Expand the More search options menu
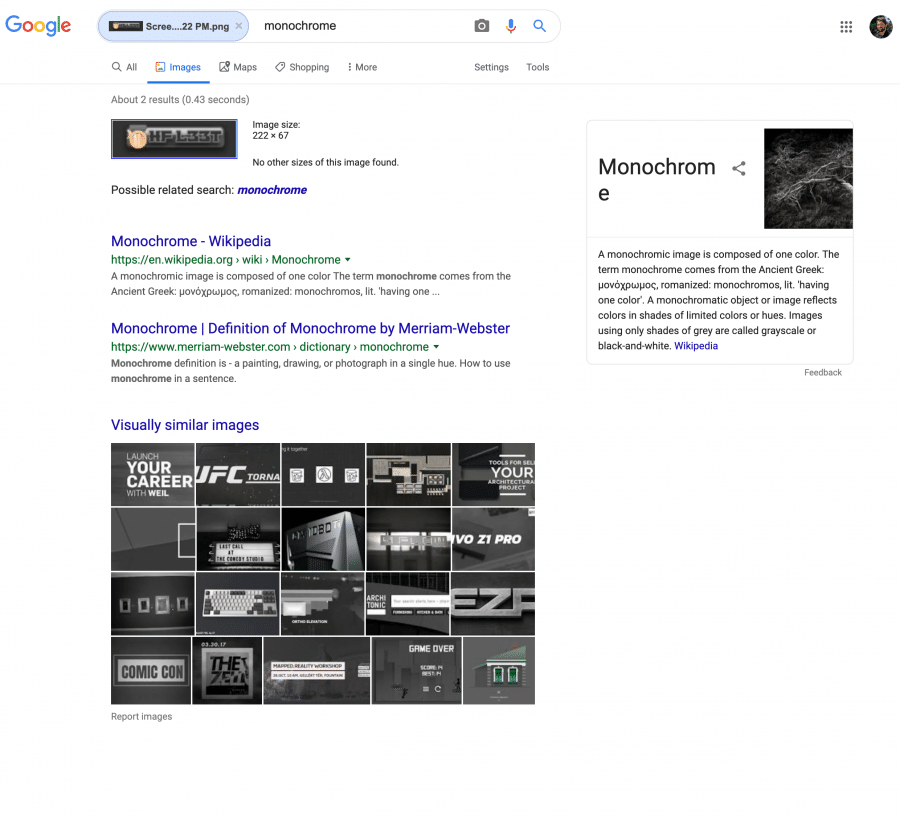 pos(360,66)
